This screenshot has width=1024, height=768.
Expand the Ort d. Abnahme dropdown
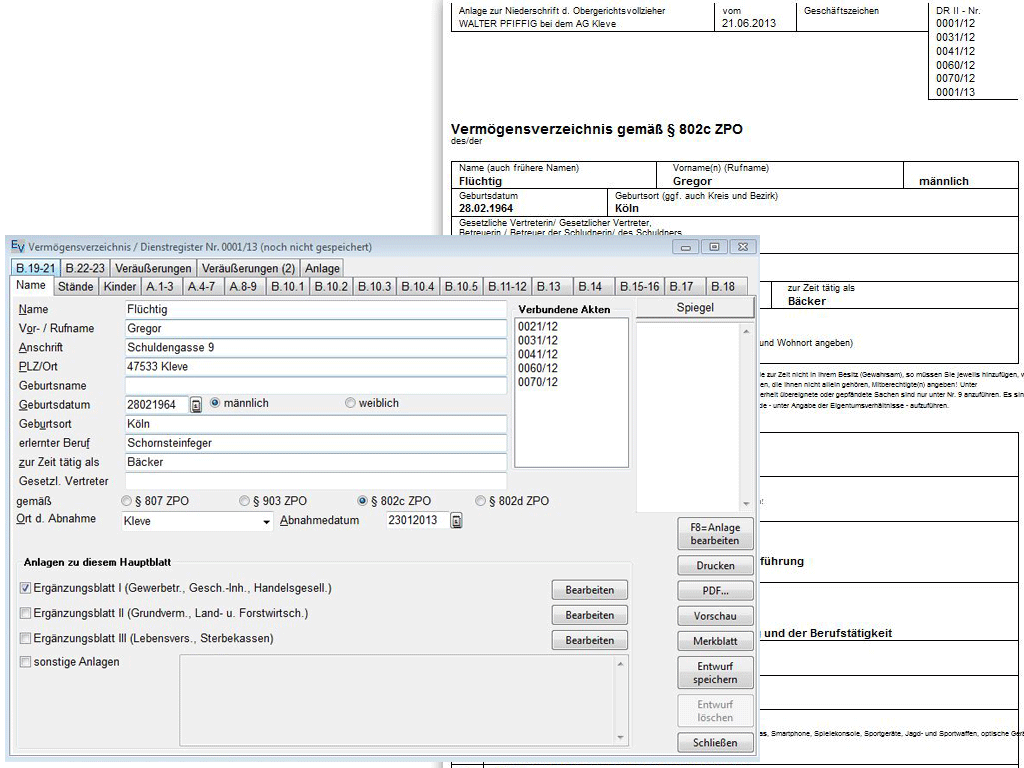[266, 522]
